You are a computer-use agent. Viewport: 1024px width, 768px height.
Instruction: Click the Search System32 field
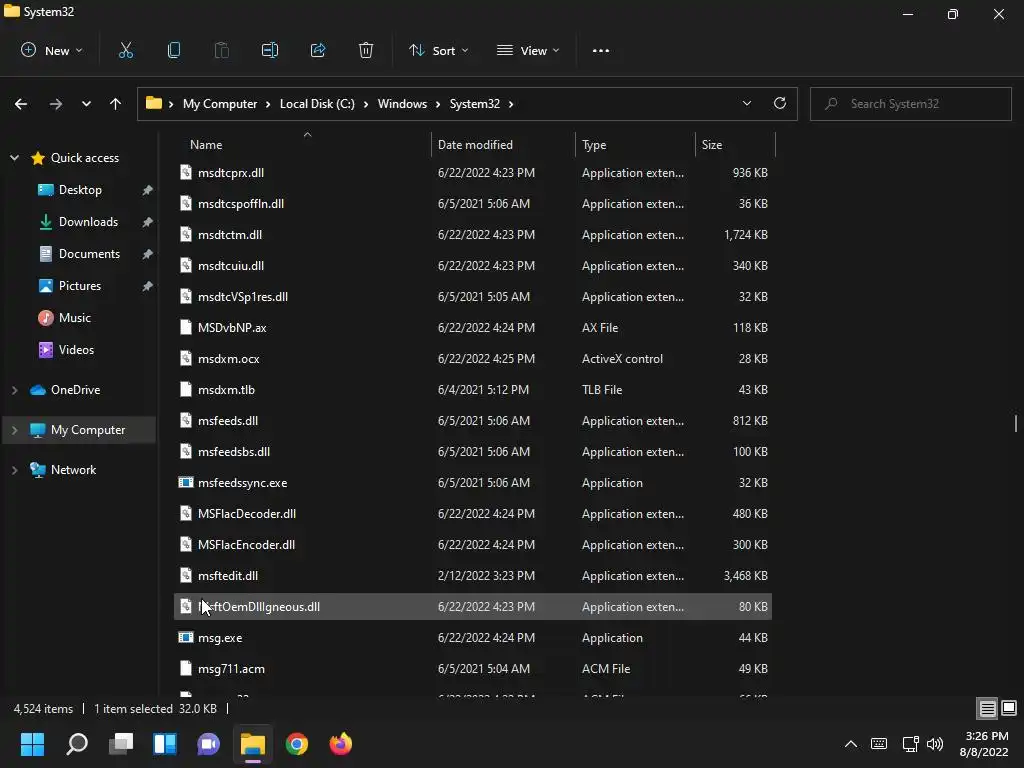tap(911, 104)
